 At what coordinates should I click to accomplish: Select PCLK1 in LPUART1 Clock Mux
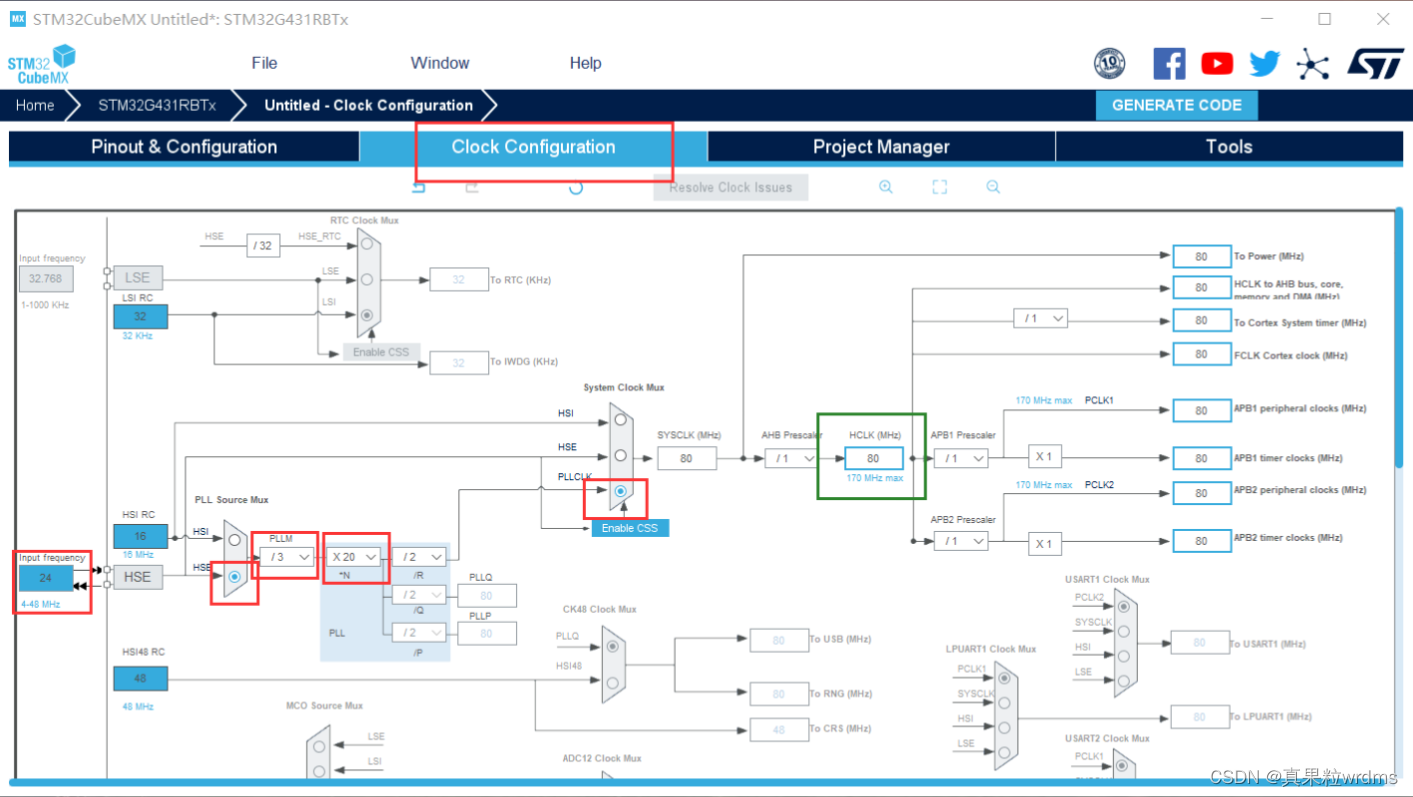tap(1004, 680)
